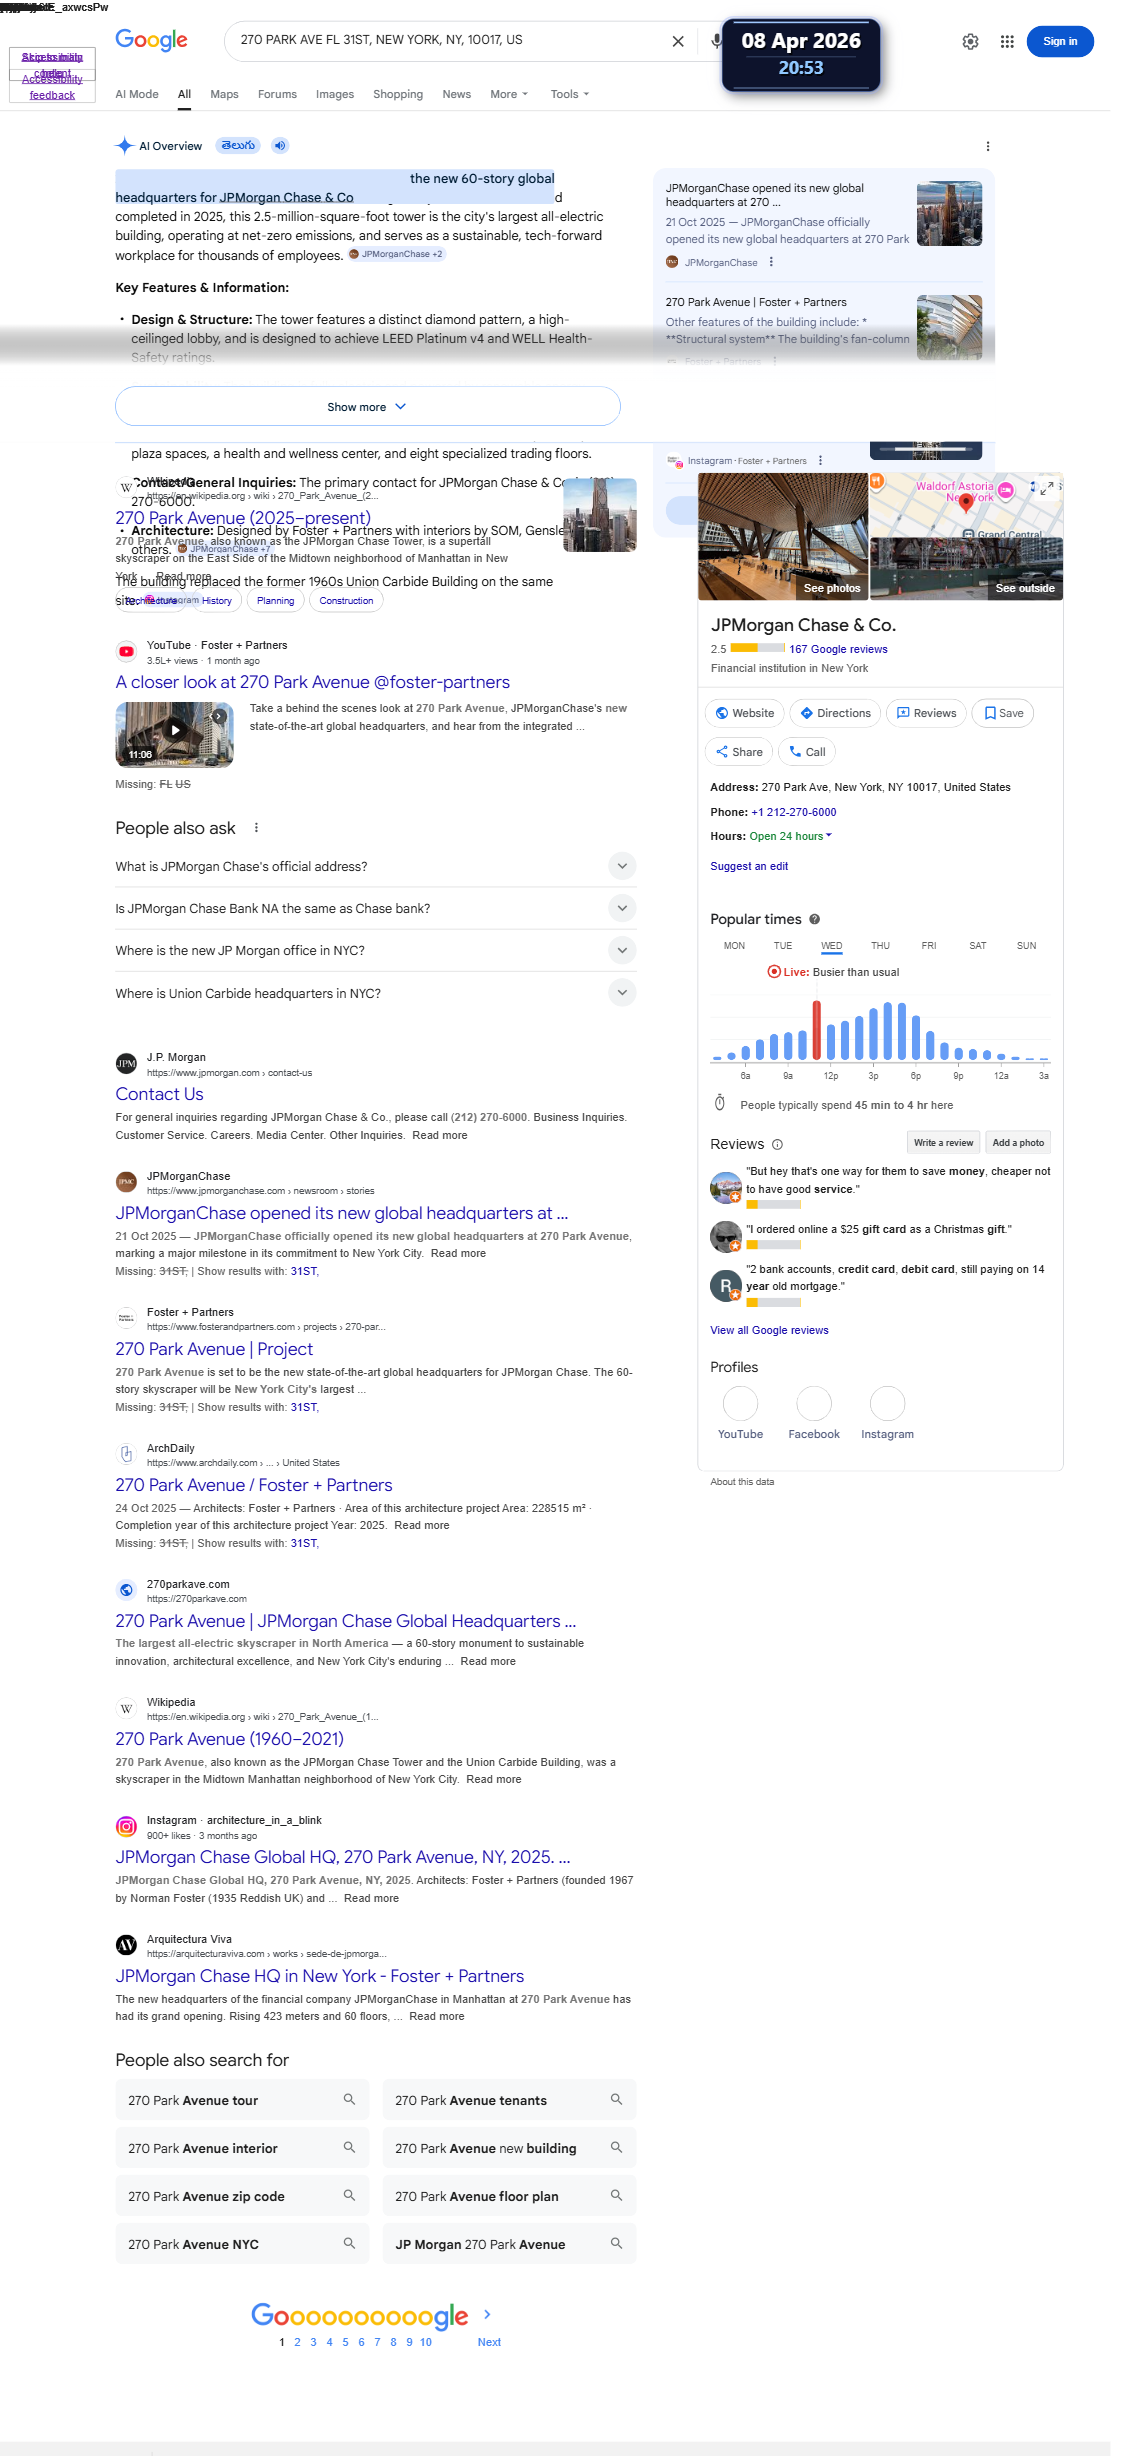
Task: Open the Construction chip under Wikipedia result
Action: (x=346, y=601)
